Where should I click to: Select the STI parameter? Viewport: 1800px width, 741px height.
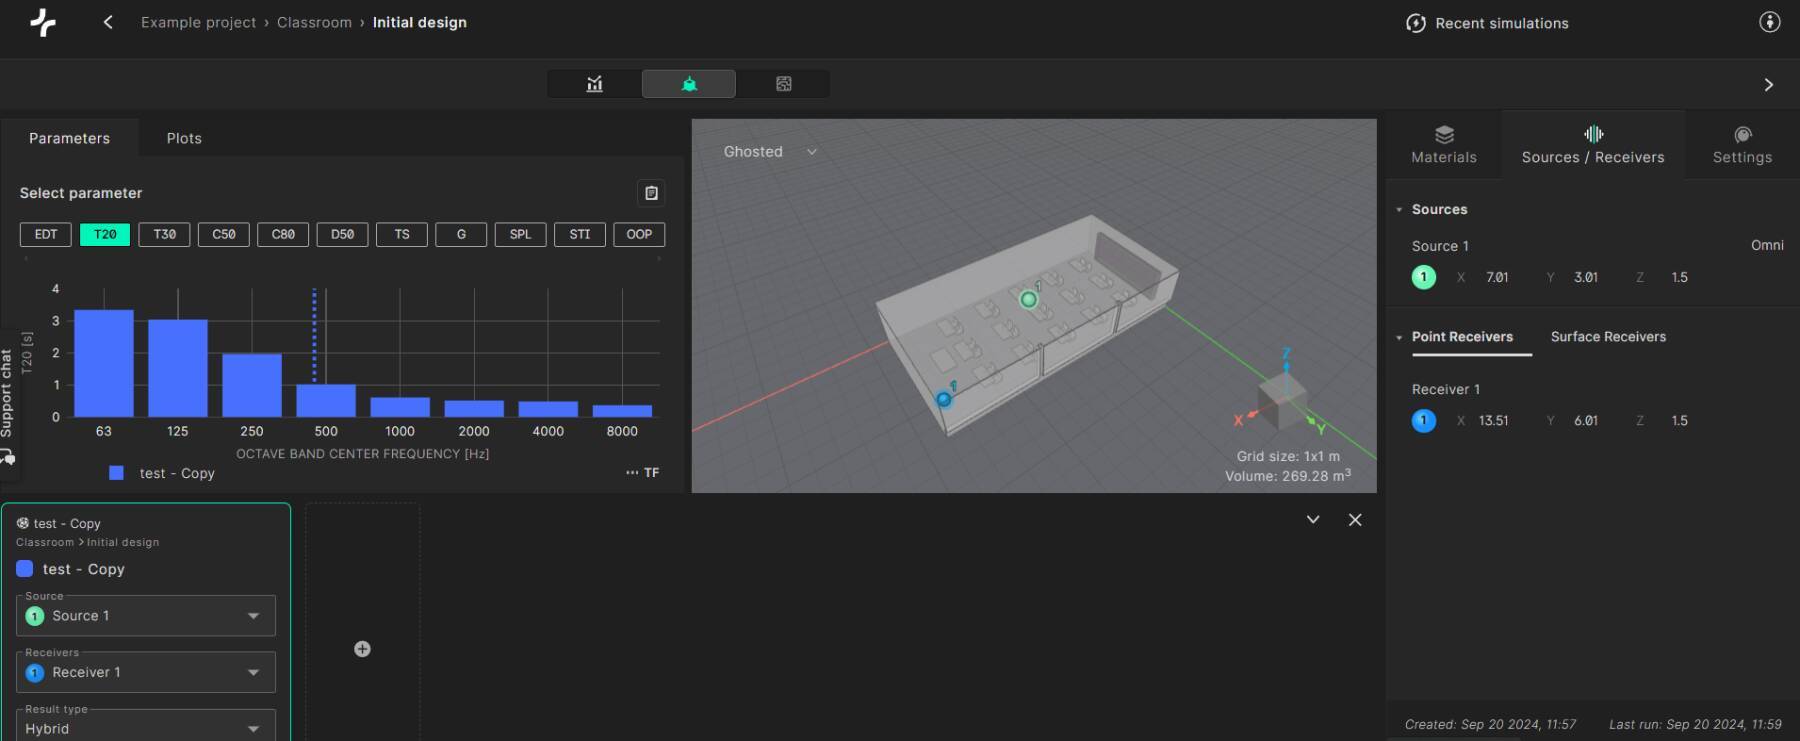pos(580,234)
